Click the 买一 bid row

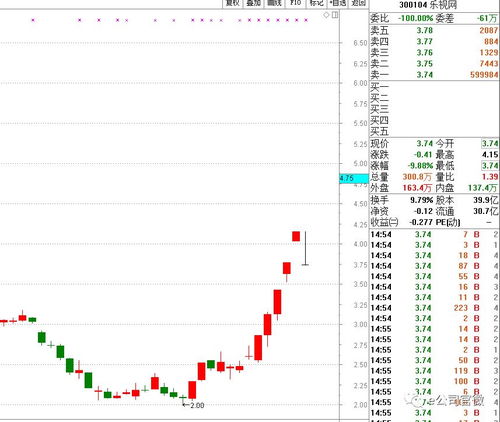[x=434, y=87]
